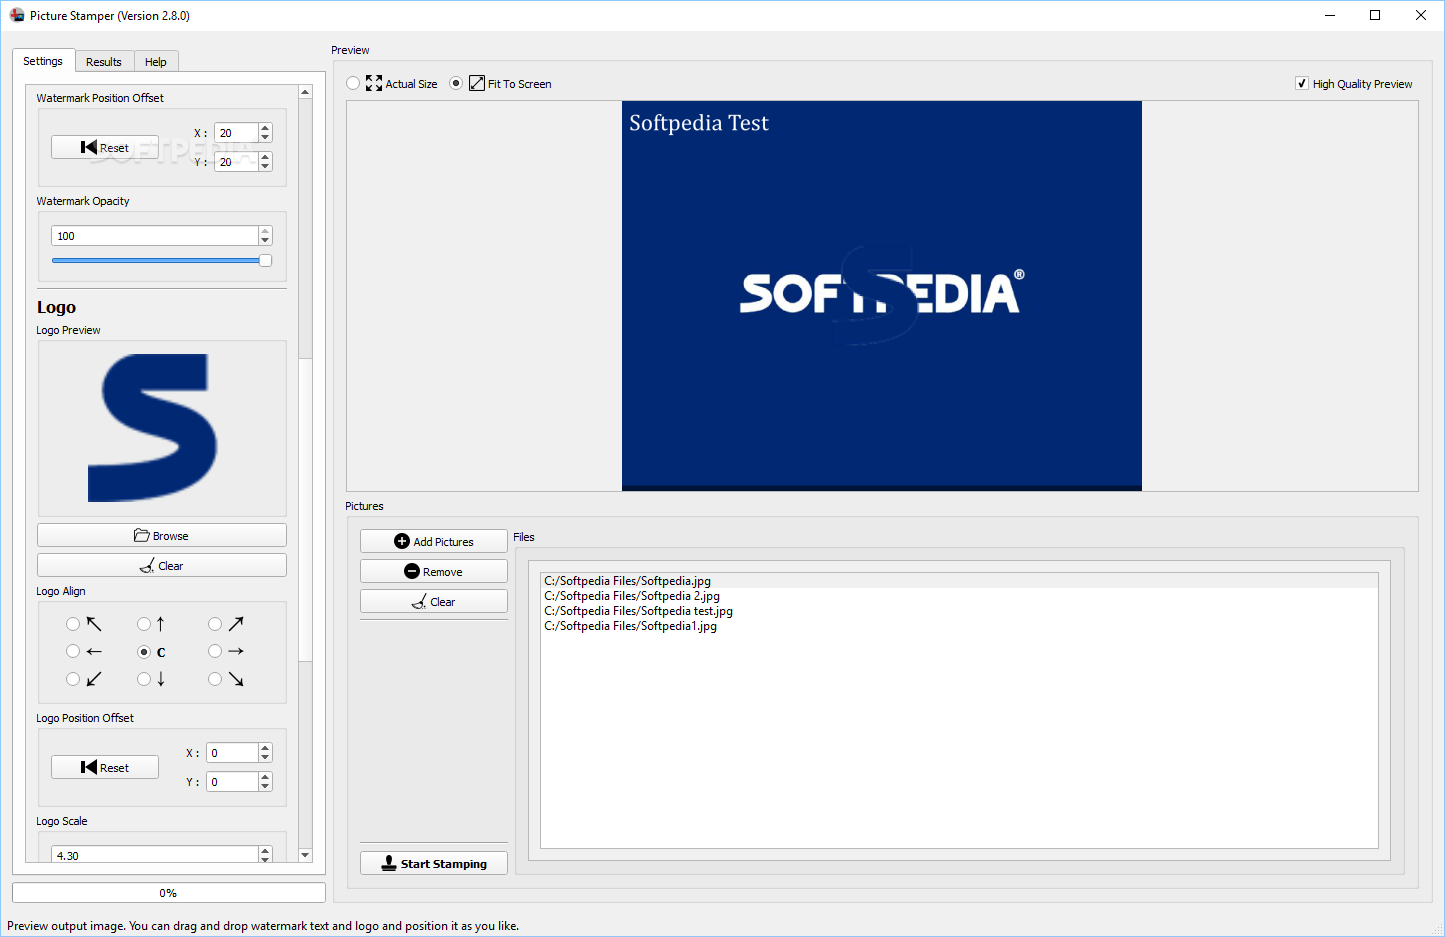The image size is (1445, 937).
Task: Click the settings panel scrollbar down arrow
Action: (x=305, y=855)
